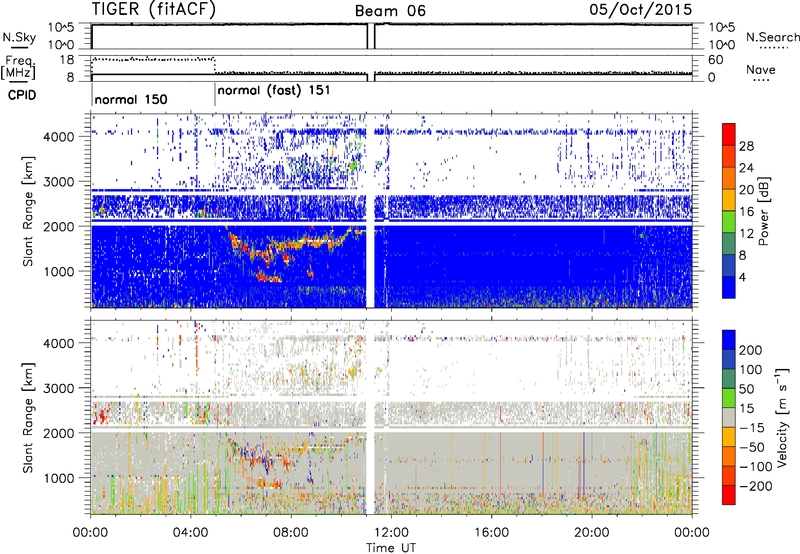
Task: Click the '50' Velocity colorbar tick
Action: pos(746,389)
